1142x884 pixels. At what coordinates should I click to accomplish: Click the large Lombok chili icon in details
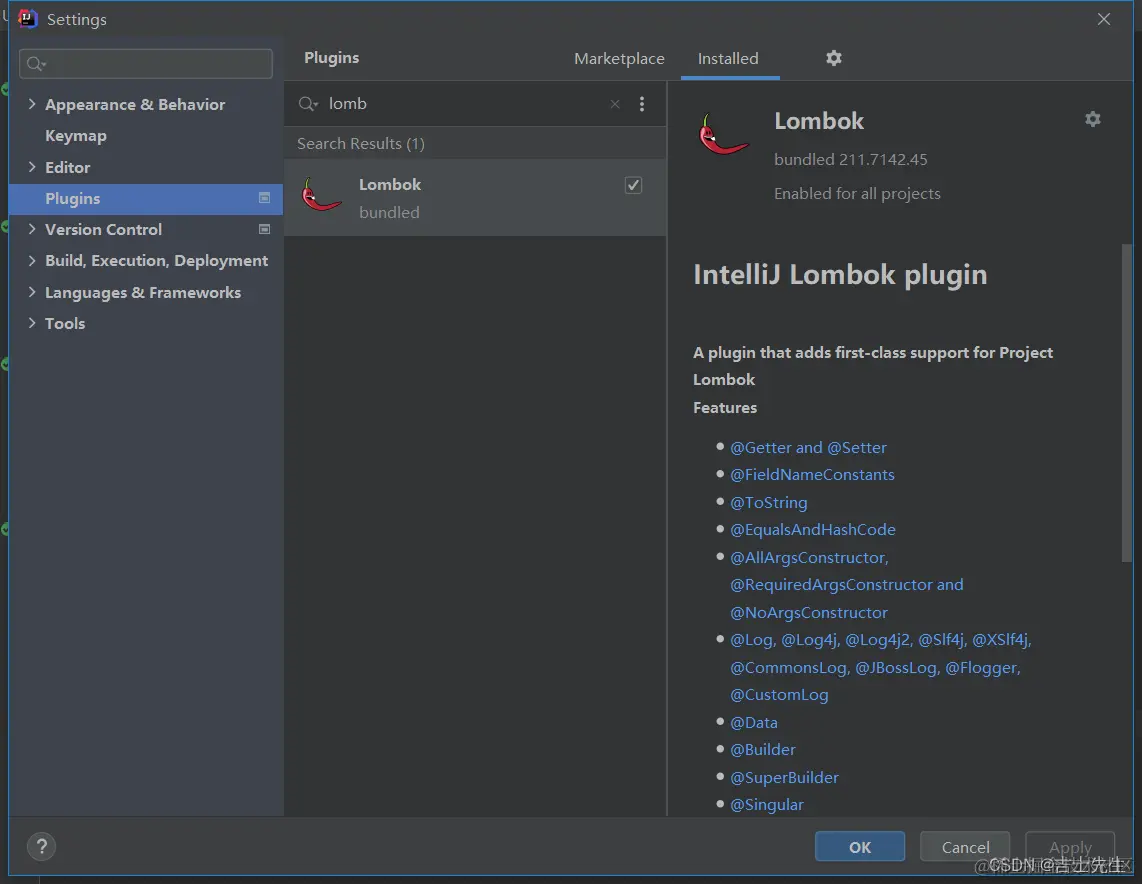coord(722,134)
